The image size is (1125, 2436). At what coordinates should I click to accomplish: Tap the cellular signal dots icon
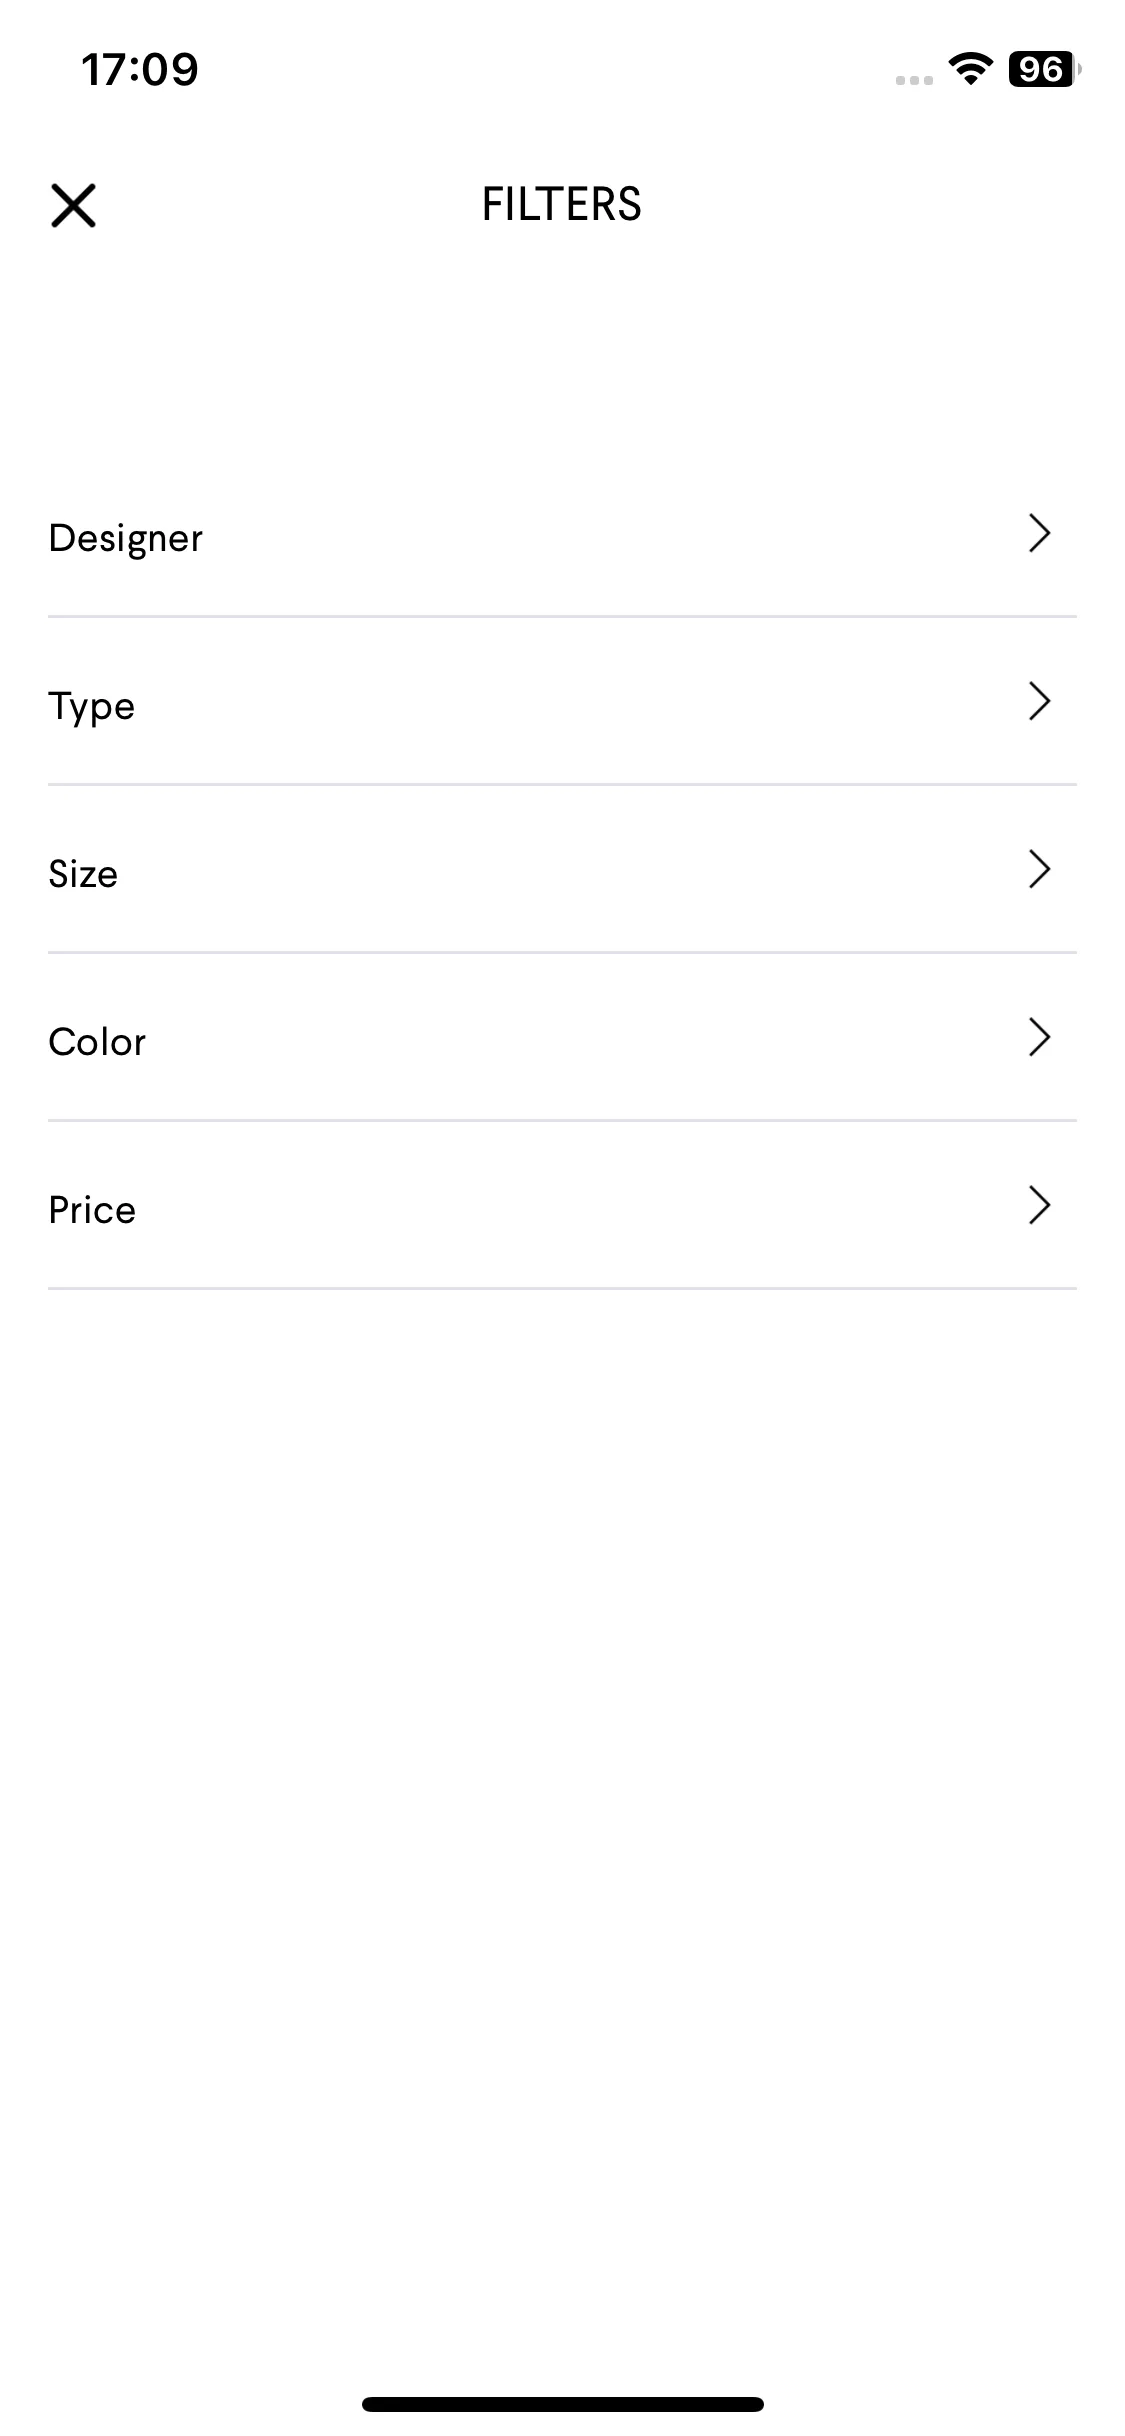(914, 80)
